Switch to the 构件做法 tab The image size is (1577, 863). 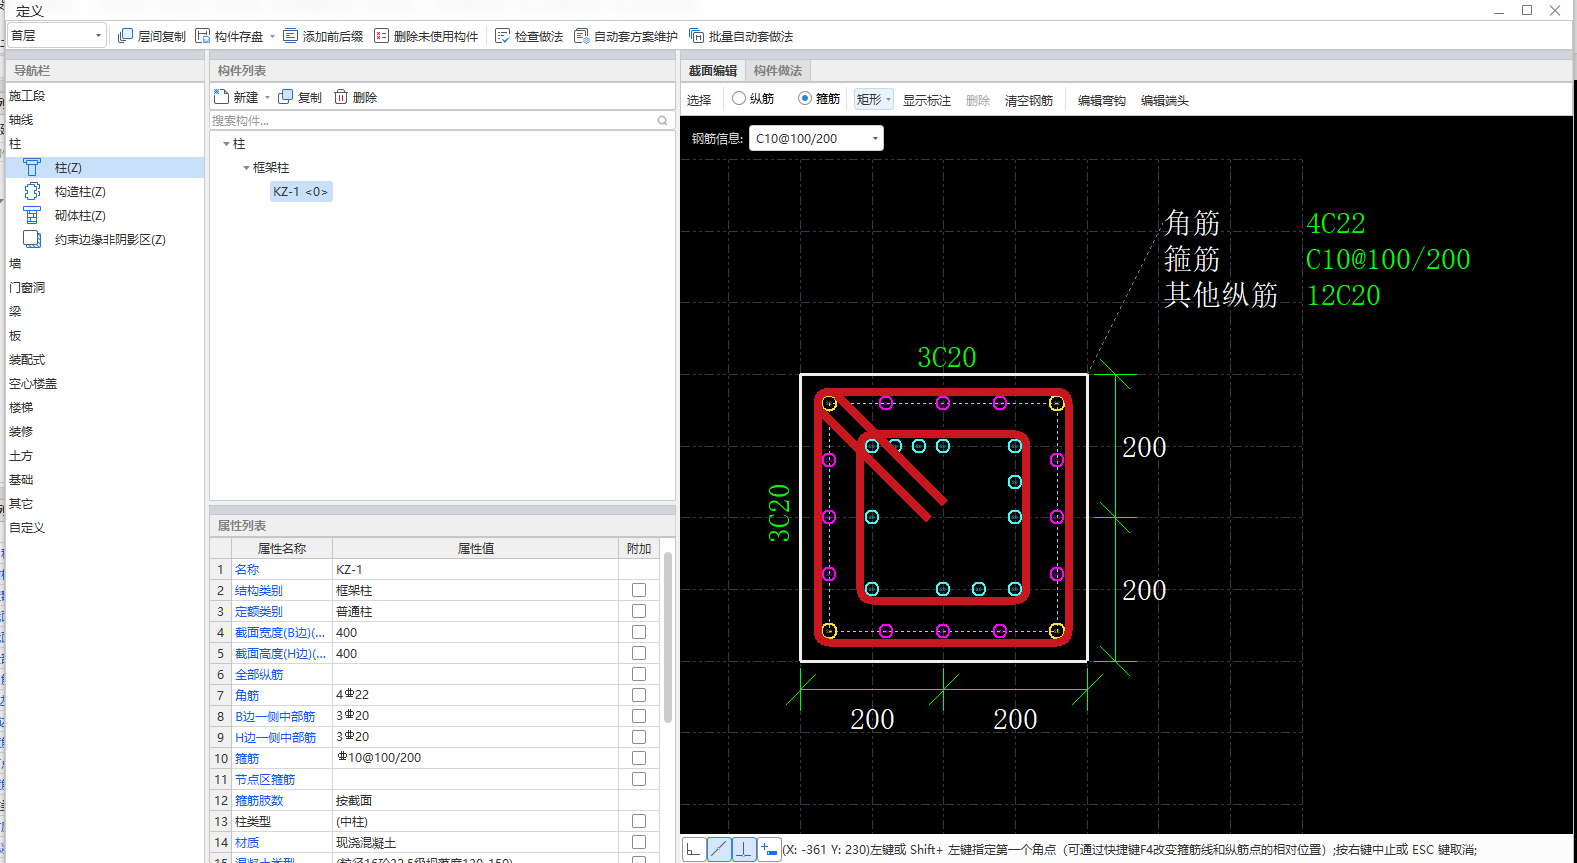[x=778, y=71]
